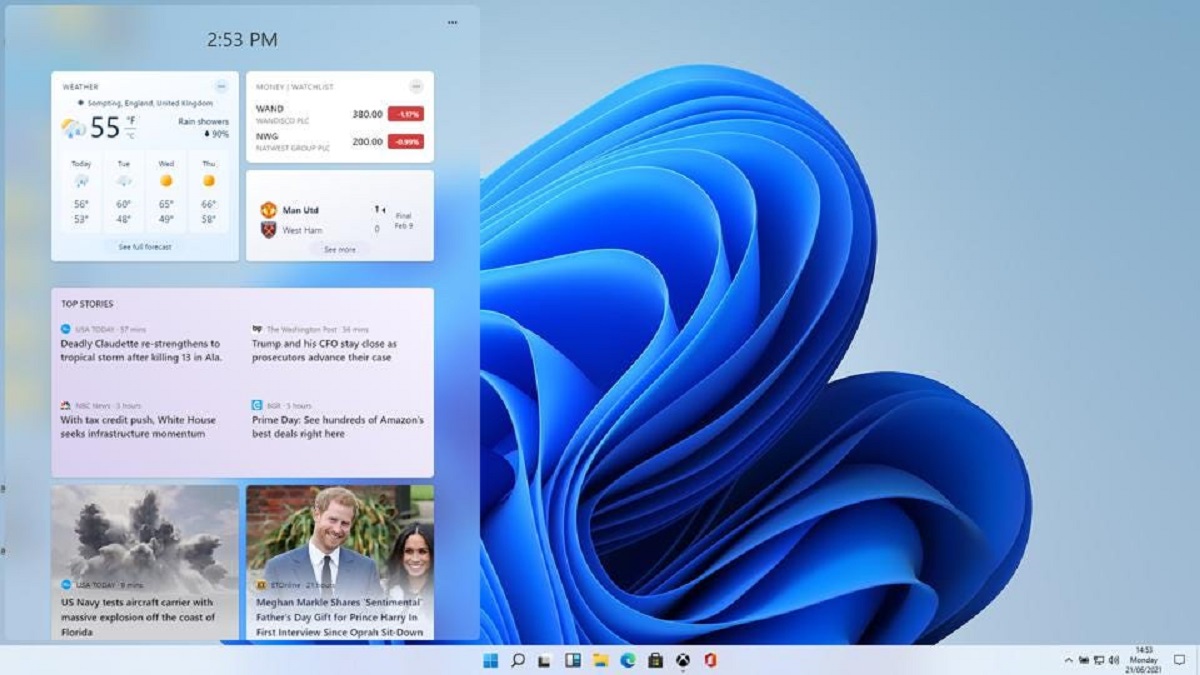
Task: Click the West Ham club crest
Action: pos(268,230)
